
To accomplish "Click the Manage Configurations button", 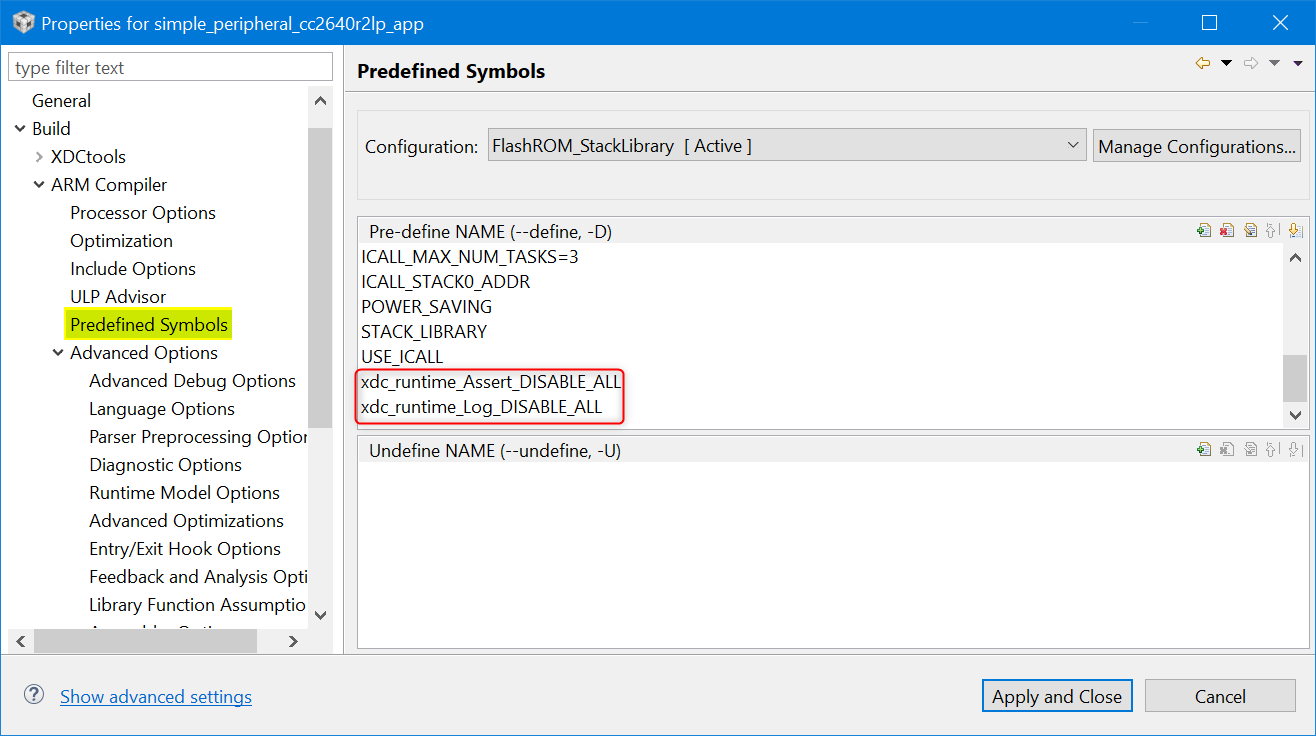I will [1197, 146].
